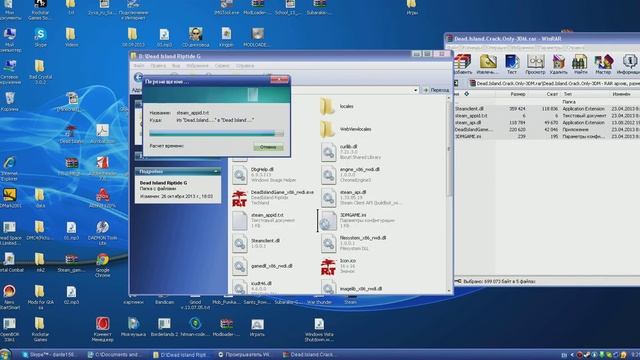Image resolution: width=640 pixels, height=360 pixels.
Task: Open the View (Вид) menu in Explorer
Action: 176,66
